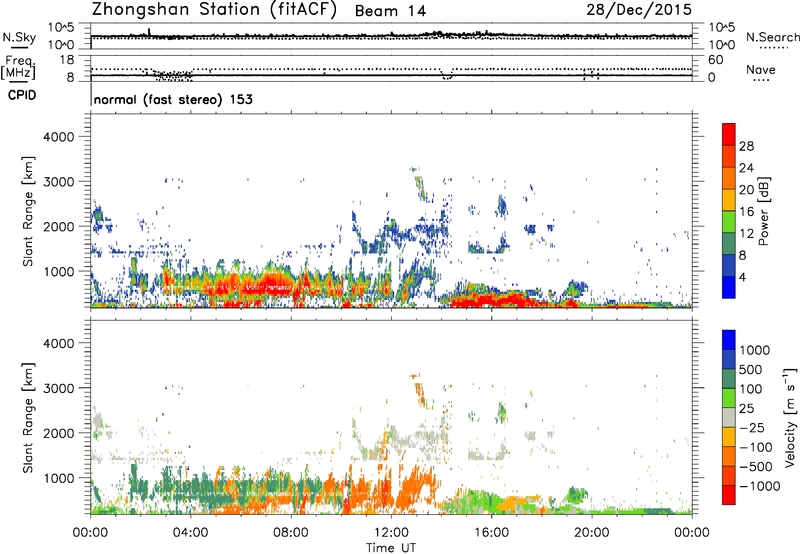
Task: Click the 'Time UT' axis label
Action: [391, 548]
